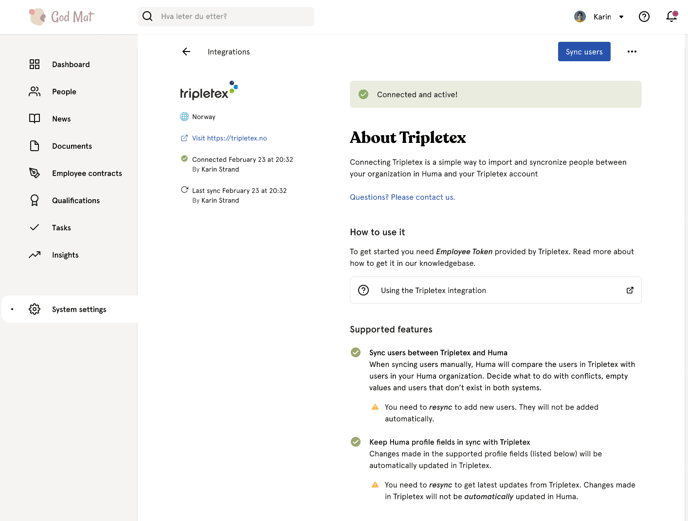Image resolution: width=688 pixels, height=521 pixels.
Task: Click the search magnifier icon
Action: 147,16
